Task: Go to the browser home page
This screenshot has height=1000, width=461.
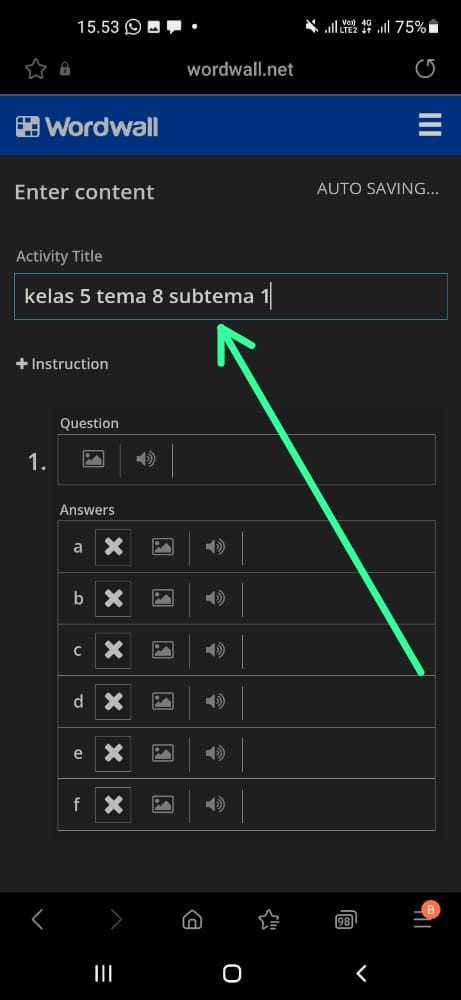Action: (x=192, y=920)
